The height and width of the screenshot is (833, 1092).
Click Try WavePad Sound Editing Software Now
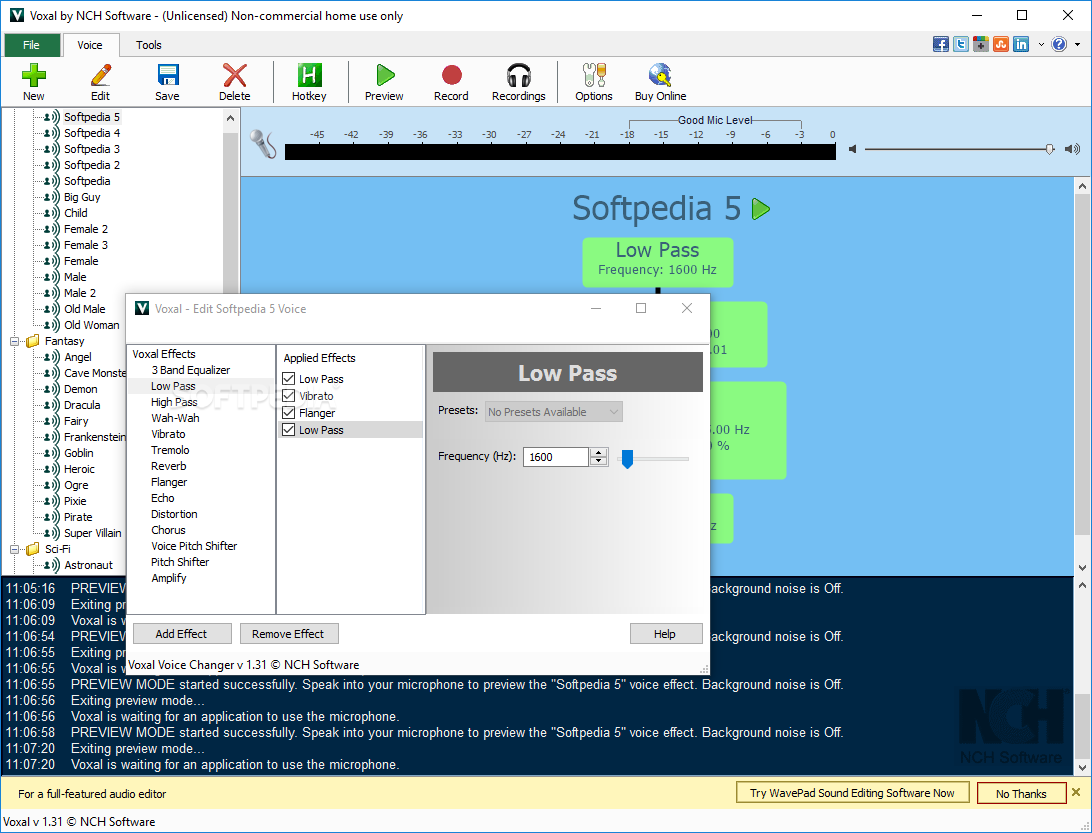click(x=852, y=793)
